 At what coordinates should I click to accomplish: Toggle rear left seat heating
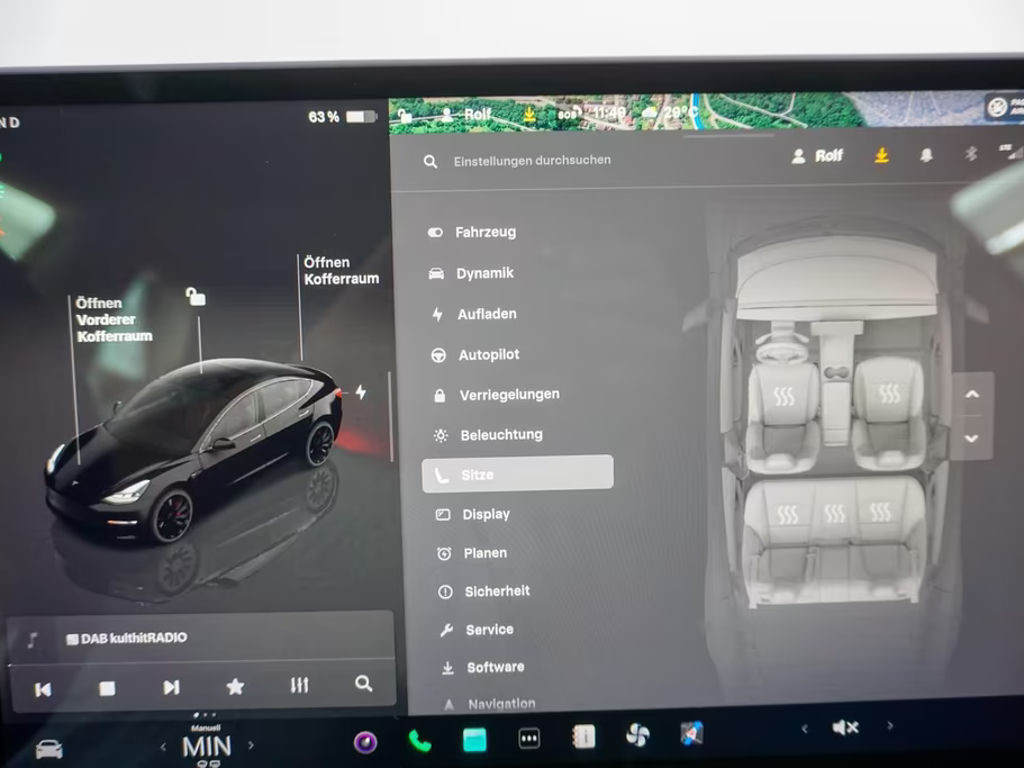click(x=787, y=514)
